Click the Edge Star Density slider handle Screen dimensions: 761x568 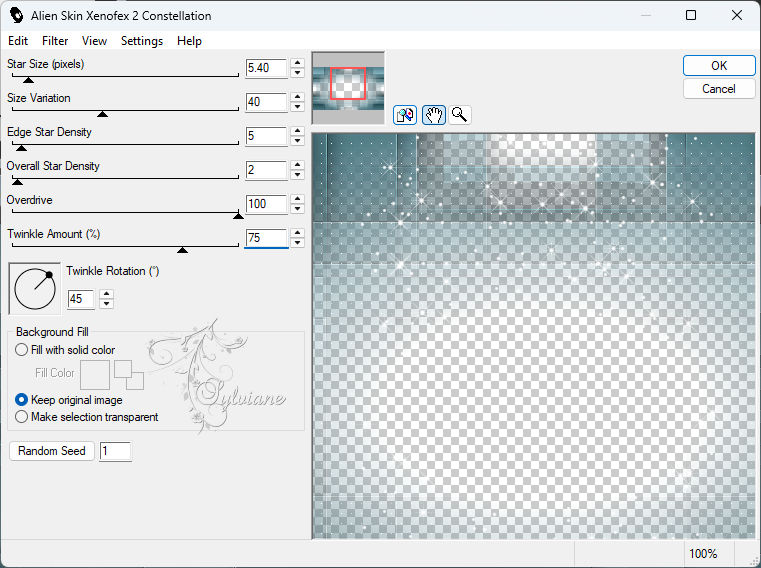(21, 148)
